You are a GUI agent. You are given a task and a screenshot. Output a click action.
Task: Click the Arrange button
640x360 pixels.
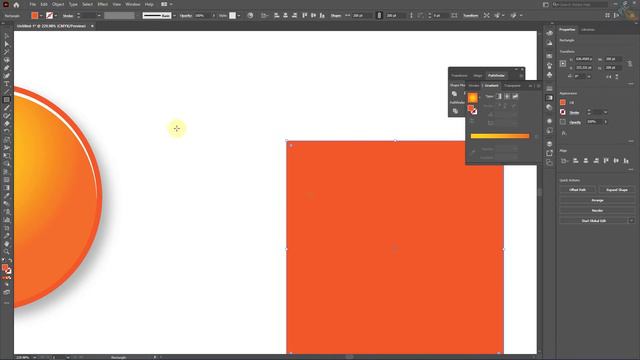point(597,200)
